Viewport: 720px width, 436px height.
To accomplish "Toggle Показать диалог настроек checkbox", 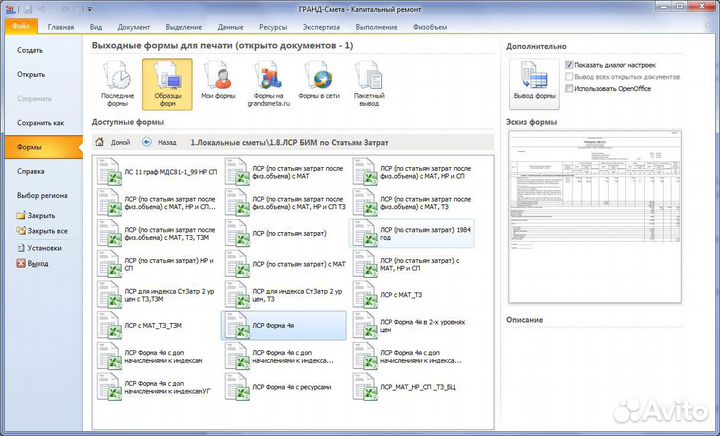I will (570, 65).
